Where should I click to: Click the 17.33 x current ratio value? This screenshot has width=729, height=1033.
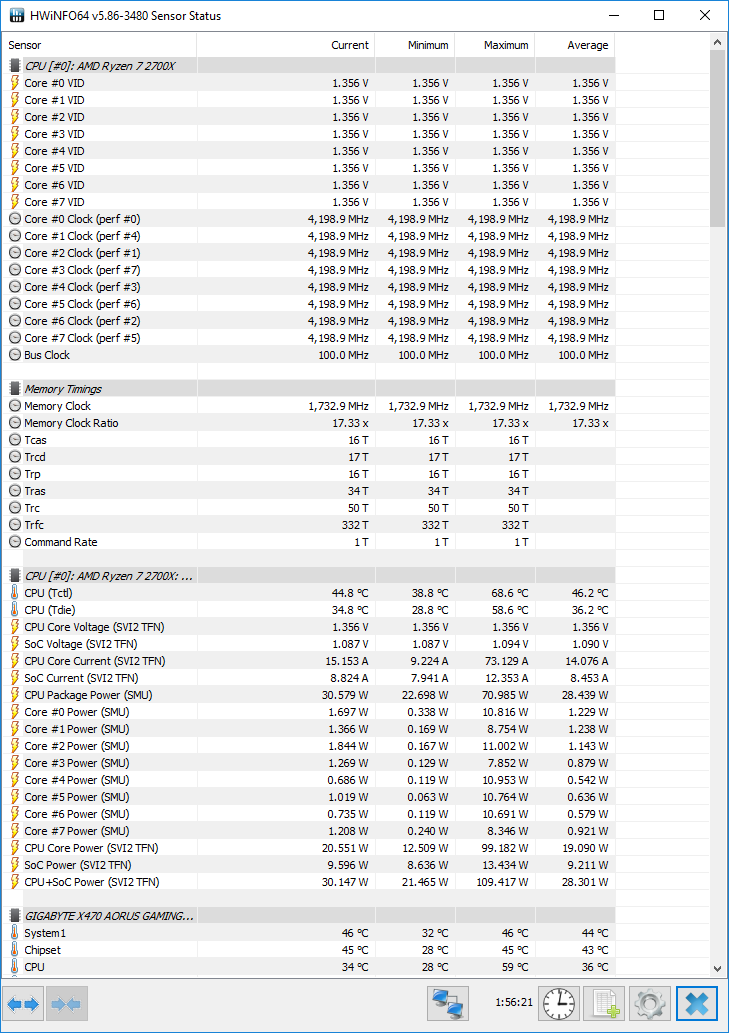[350, 422]
